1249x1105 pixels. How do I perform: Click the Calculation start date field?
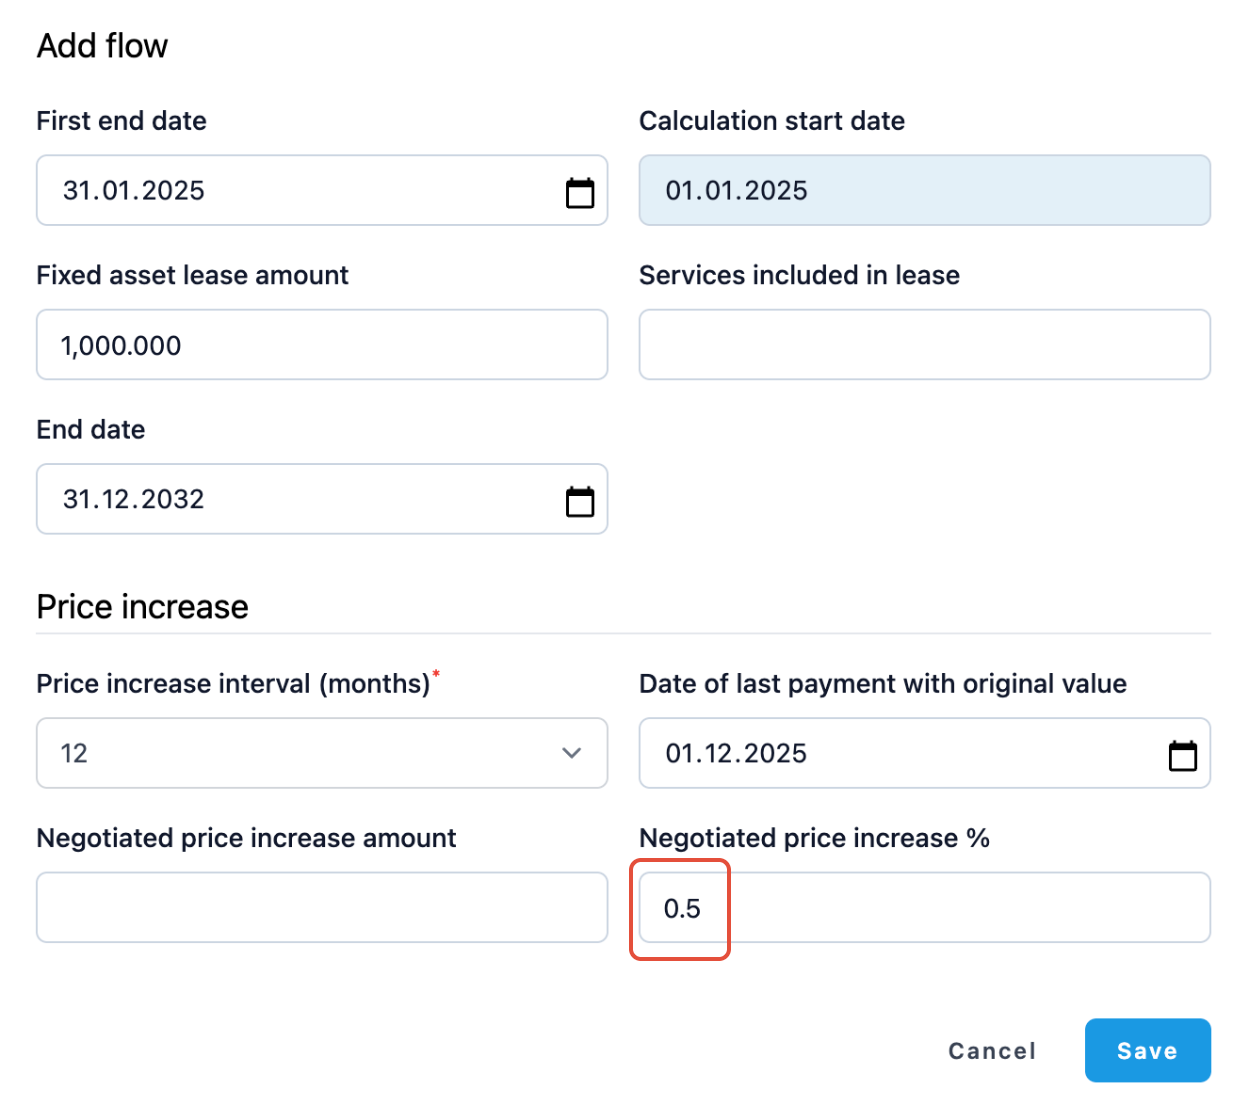pos(924,191)
